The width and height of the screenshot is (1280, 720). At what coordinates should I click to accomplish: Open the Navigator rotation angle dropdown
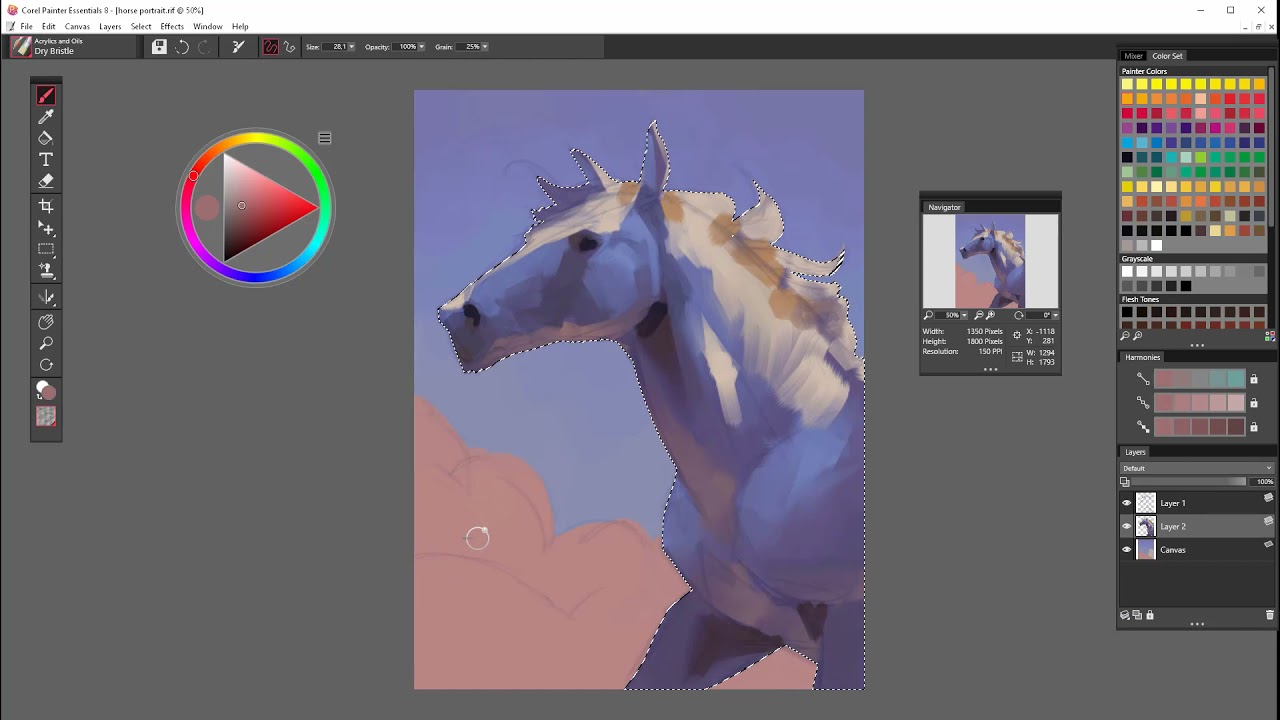[x=1056, y=315]
